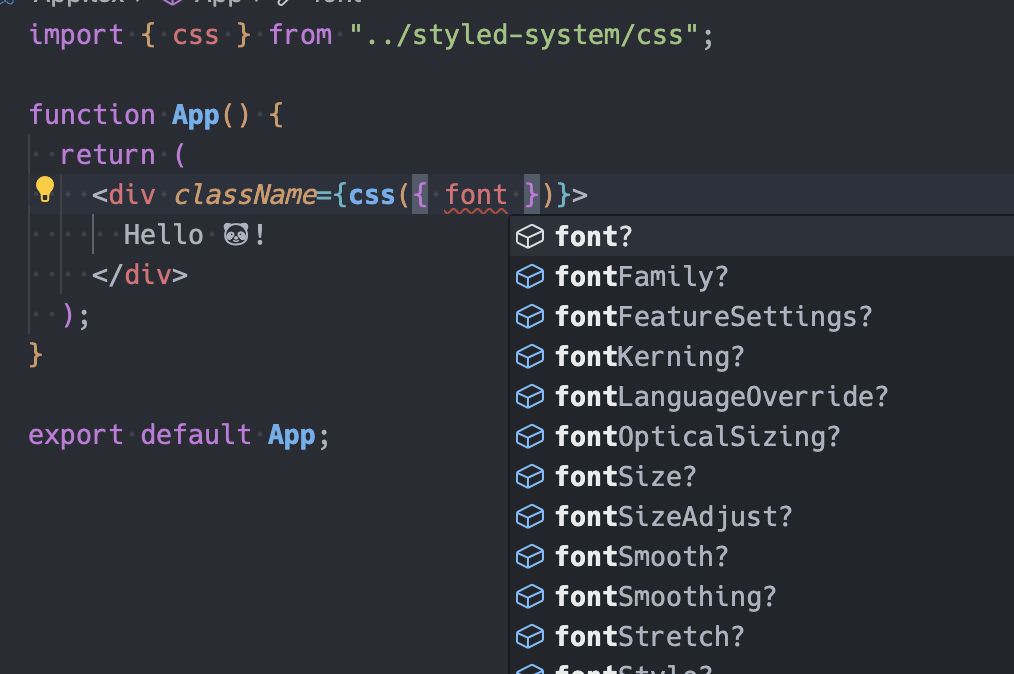
Task: Choose 'fontSizeAdjust?' from the list
Action: pos(762,517)
